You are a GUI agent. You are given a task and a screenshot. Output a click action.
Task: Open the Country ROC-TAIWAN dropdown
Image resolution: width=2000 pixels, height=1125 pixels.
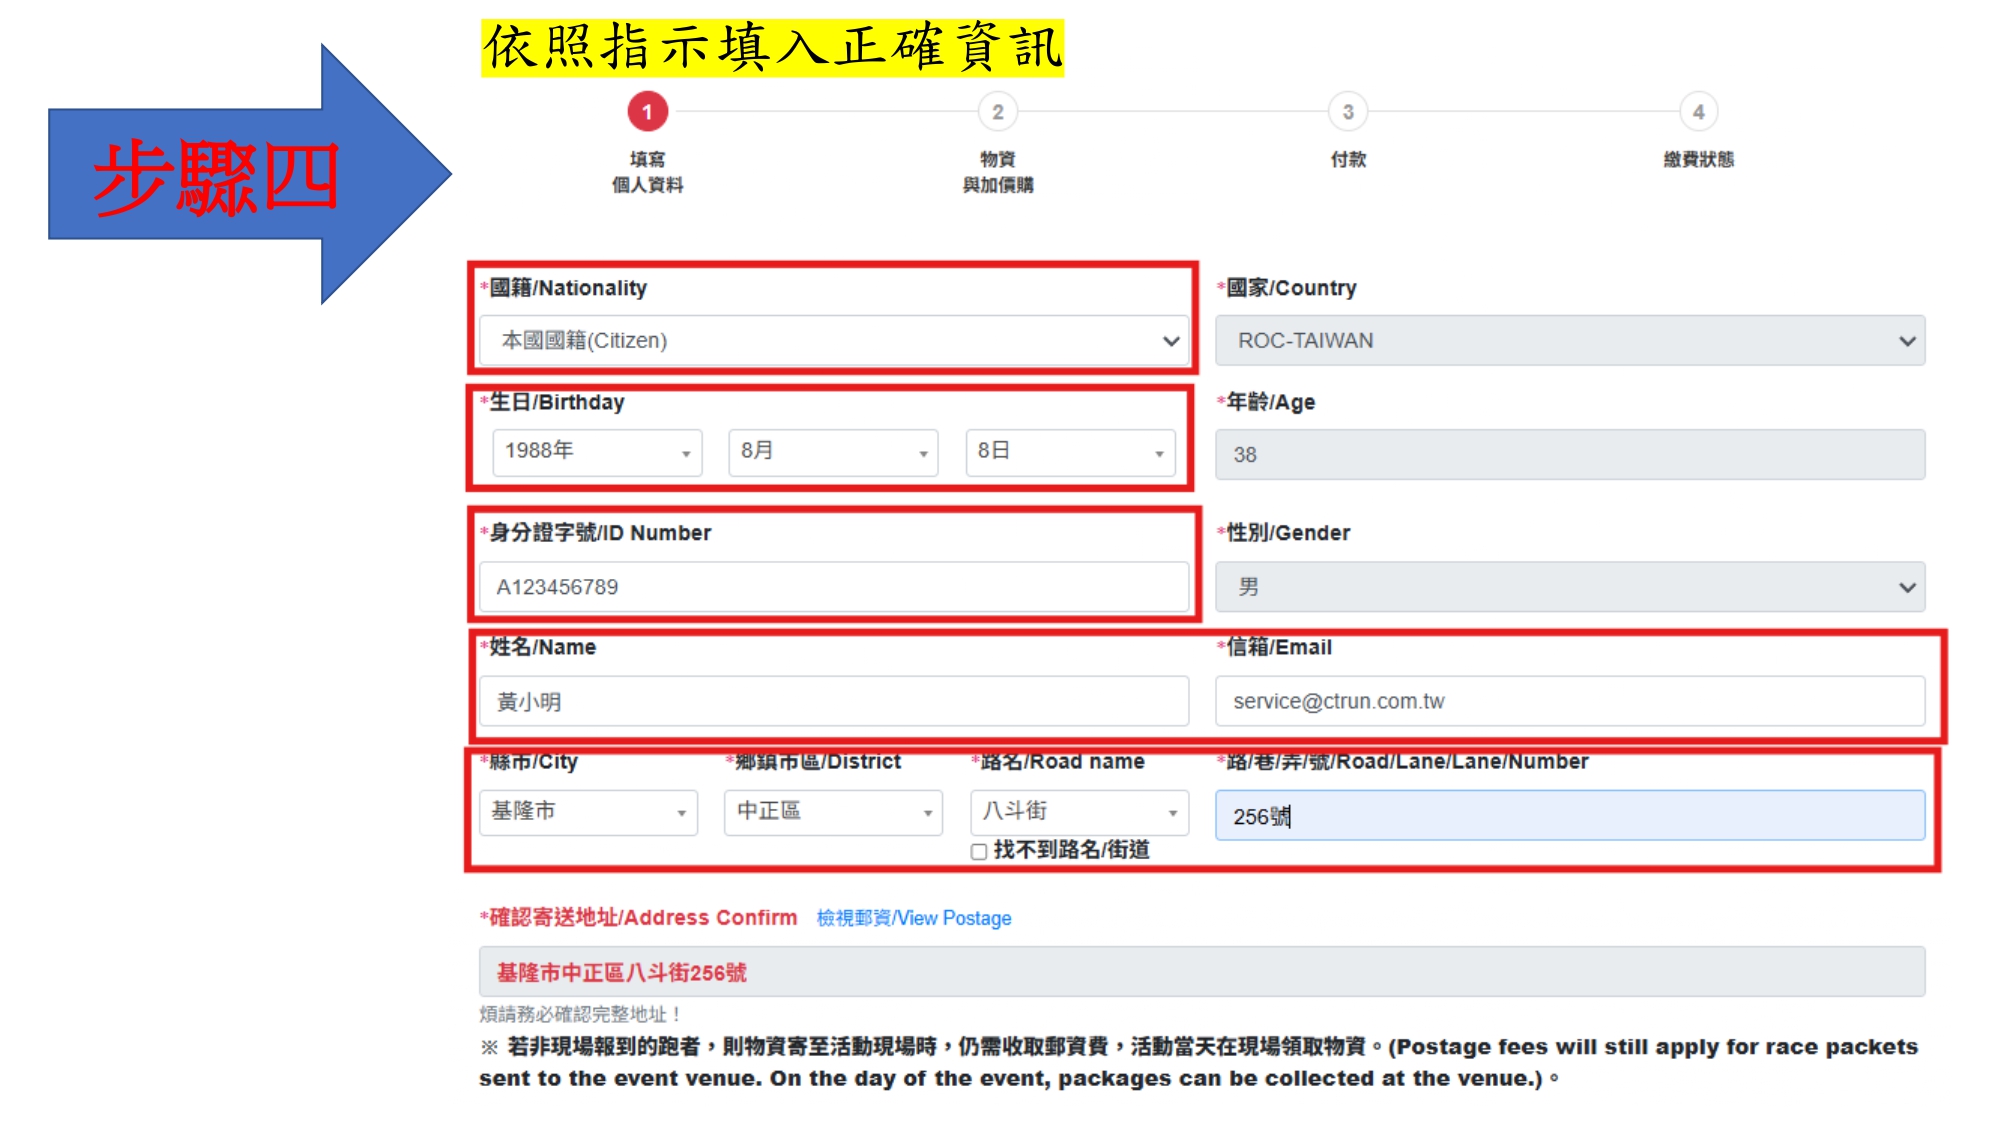(1569, 341)
